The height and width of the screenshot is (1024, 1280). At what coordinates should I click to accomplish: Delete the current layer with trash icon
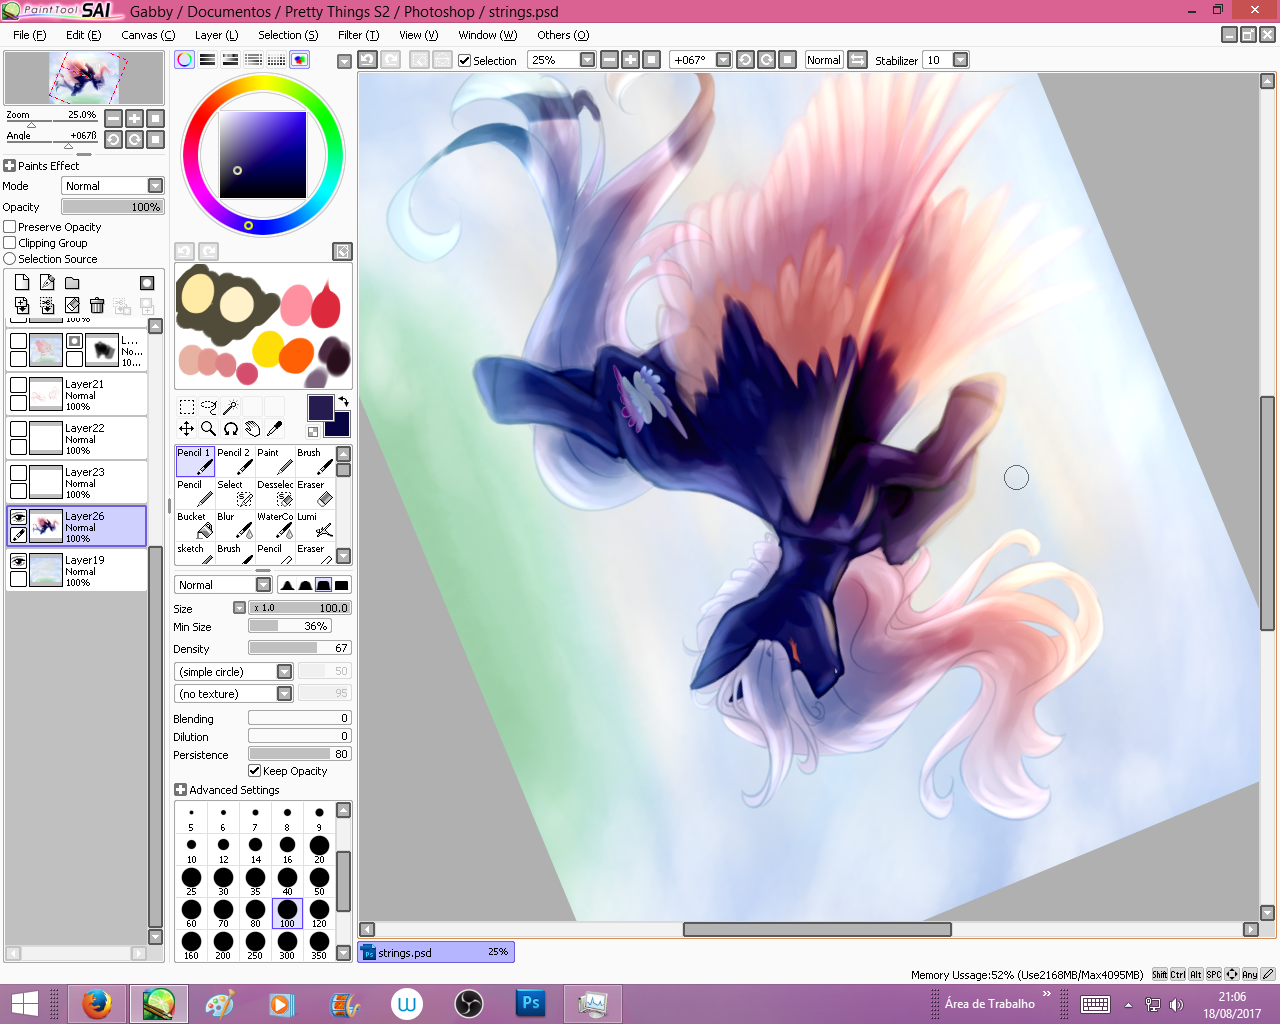tap(97, 305)
